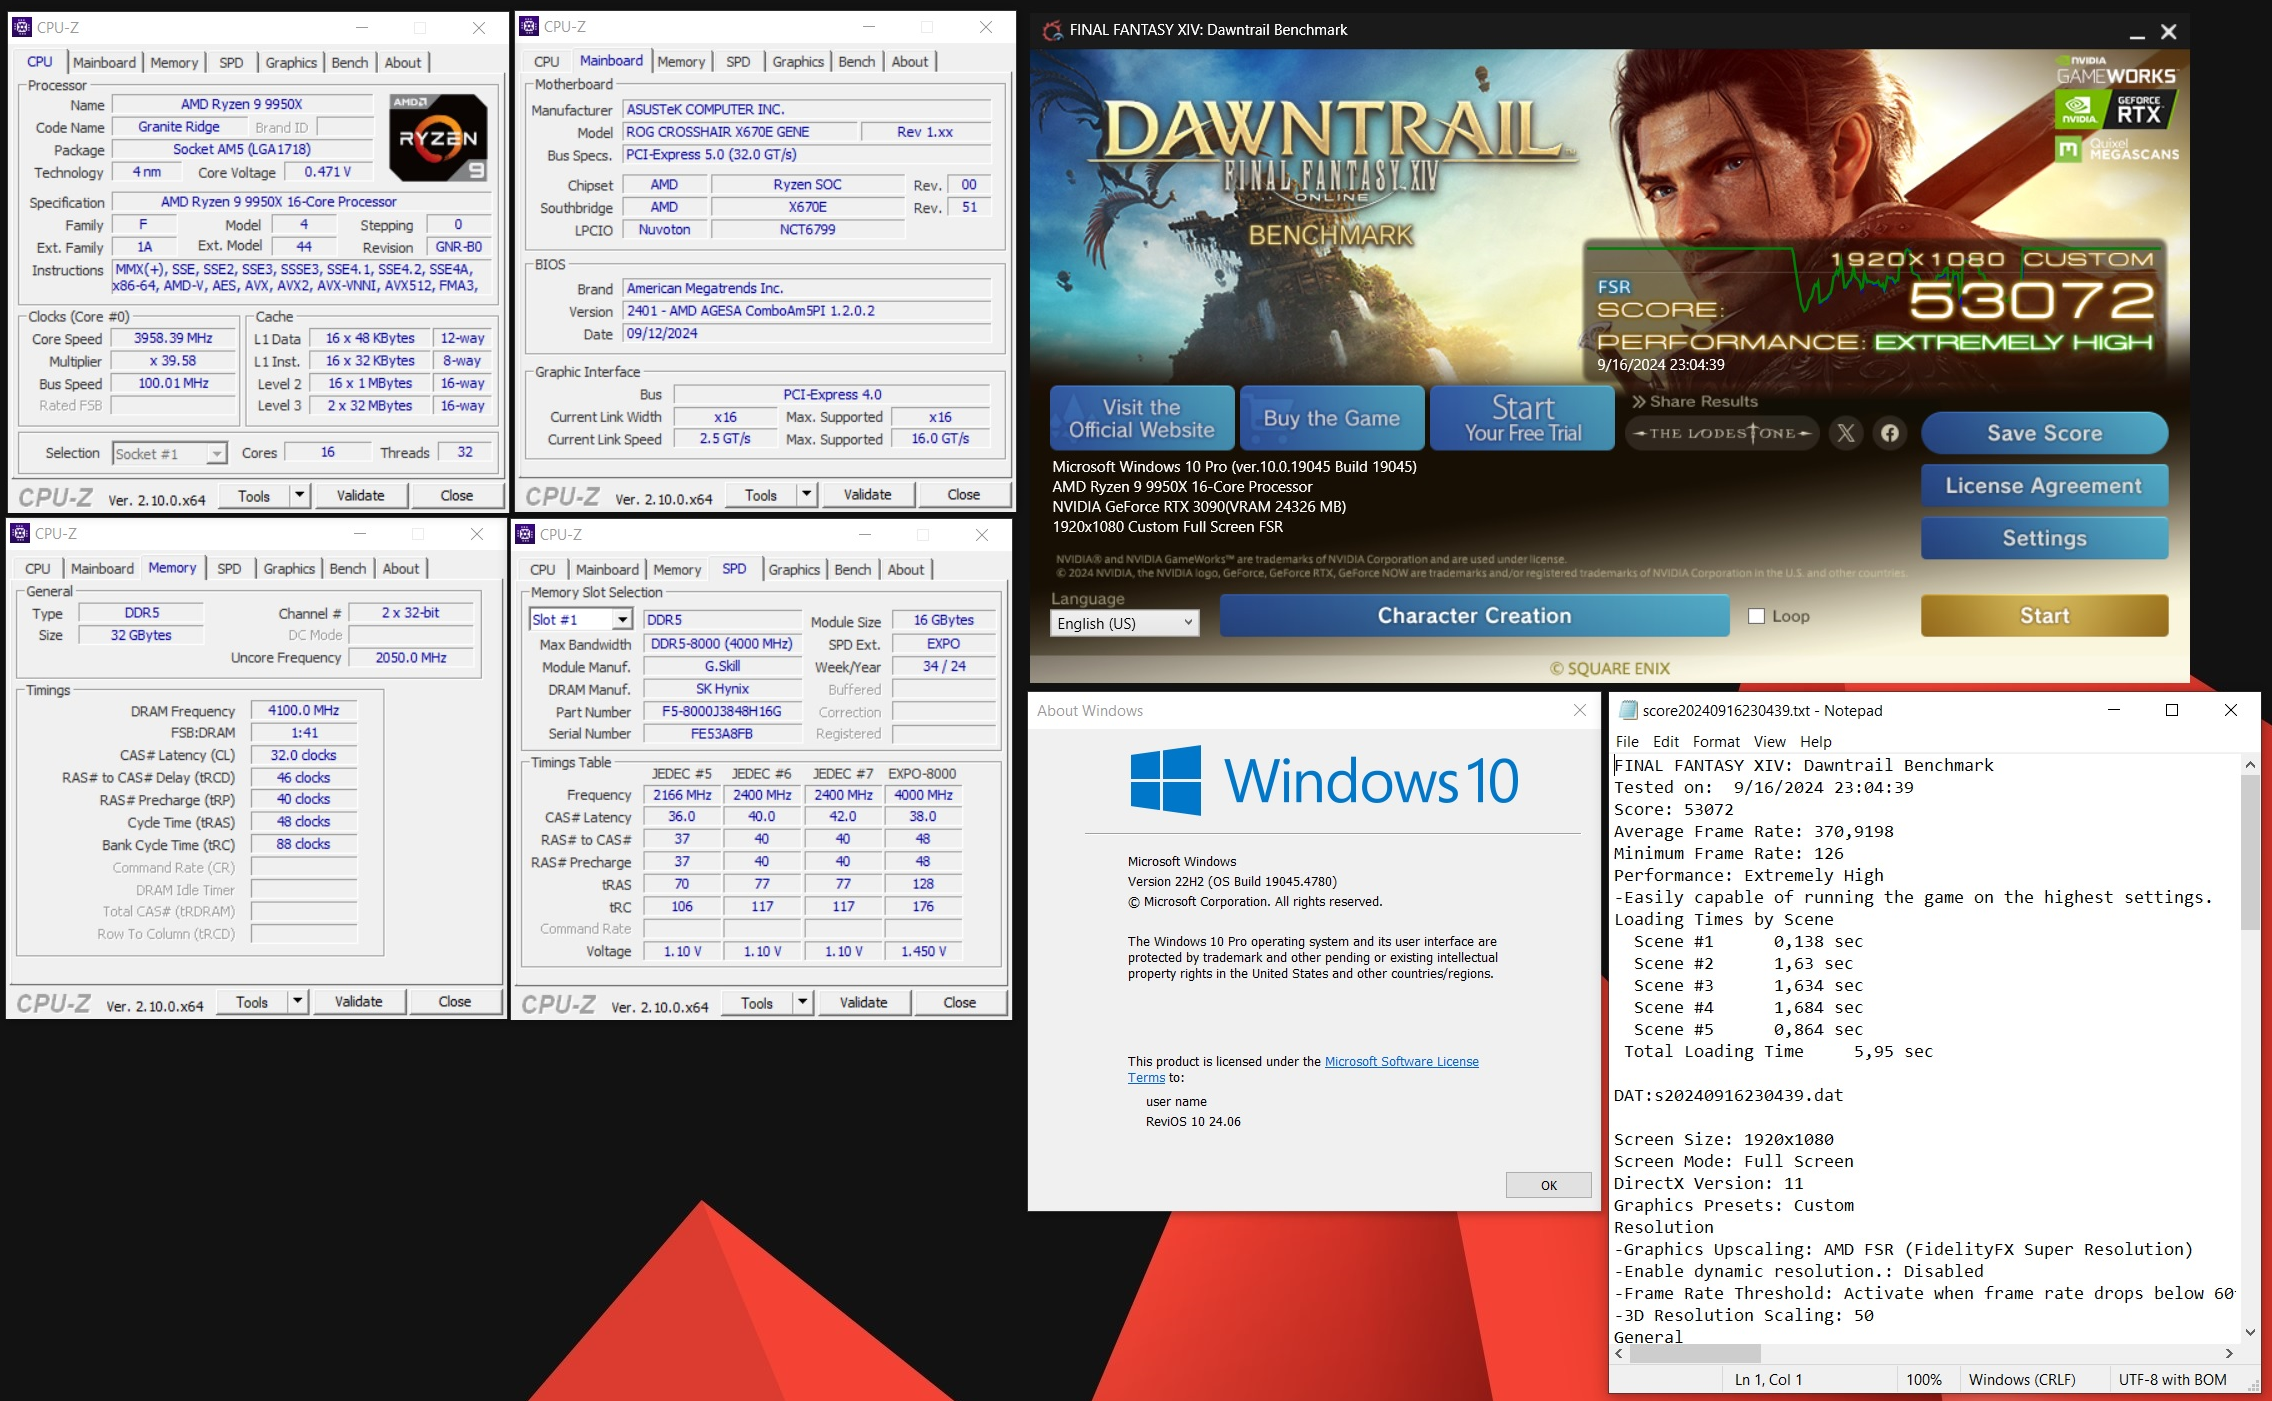The image size is (2272, 1401).
Task: Click the Final Fantasy XIV benchmark title icon
Action: coord(1052,30)
